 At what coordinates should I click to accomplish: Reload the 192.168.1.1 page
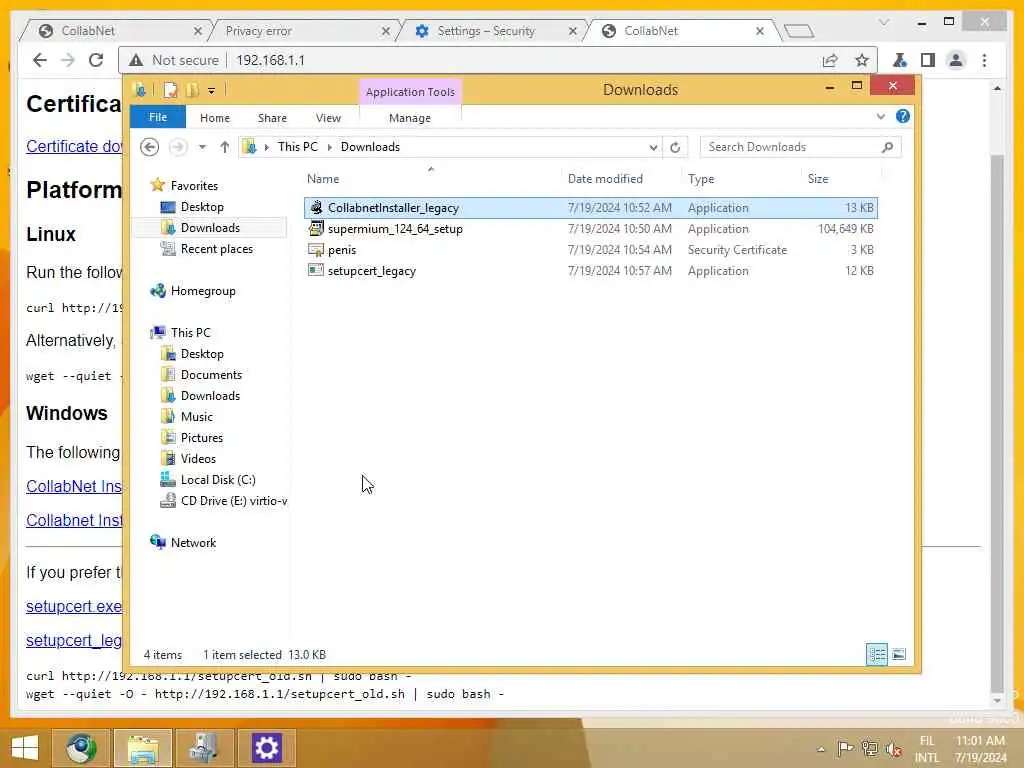pyautogui.click(x=96, y=60)
